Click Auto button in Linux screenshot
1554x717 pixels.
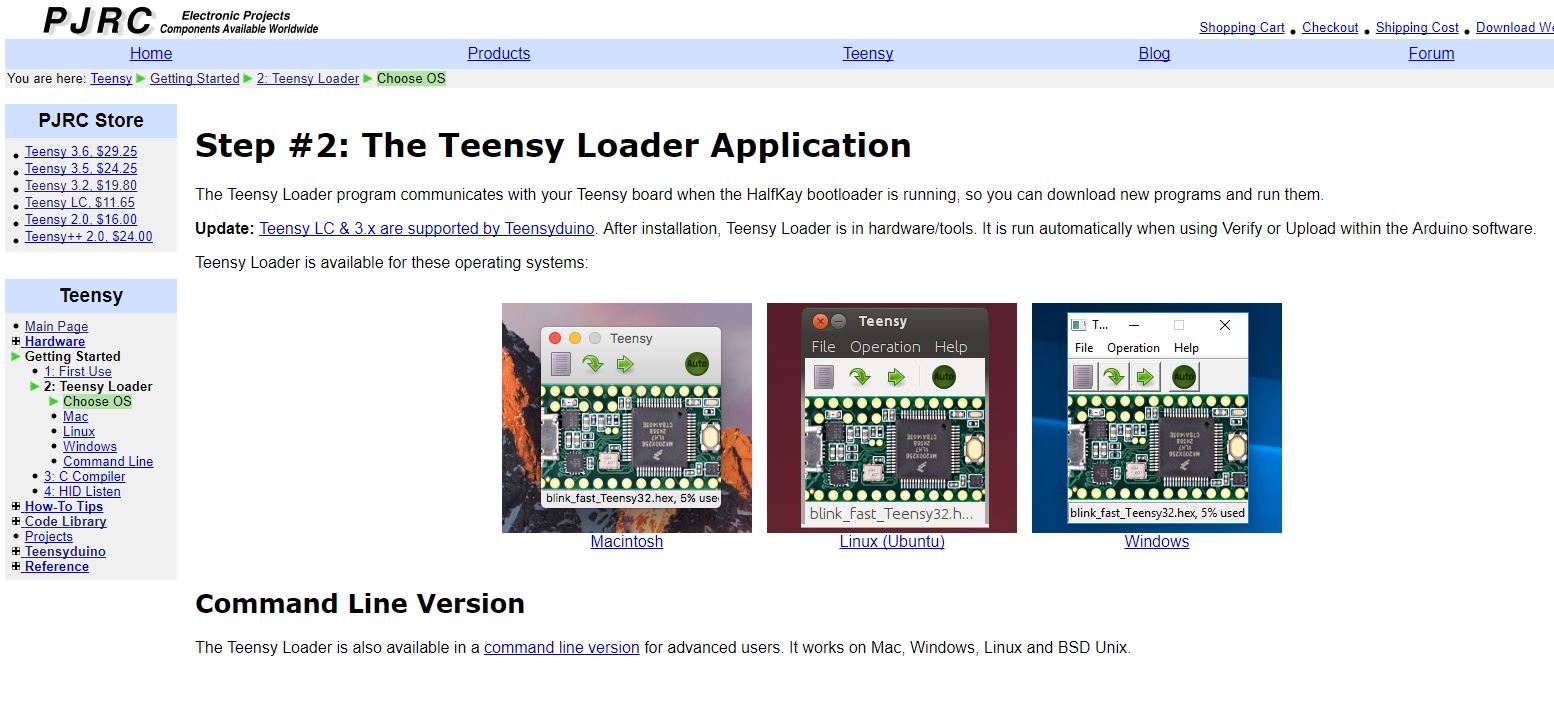[943, 377]
